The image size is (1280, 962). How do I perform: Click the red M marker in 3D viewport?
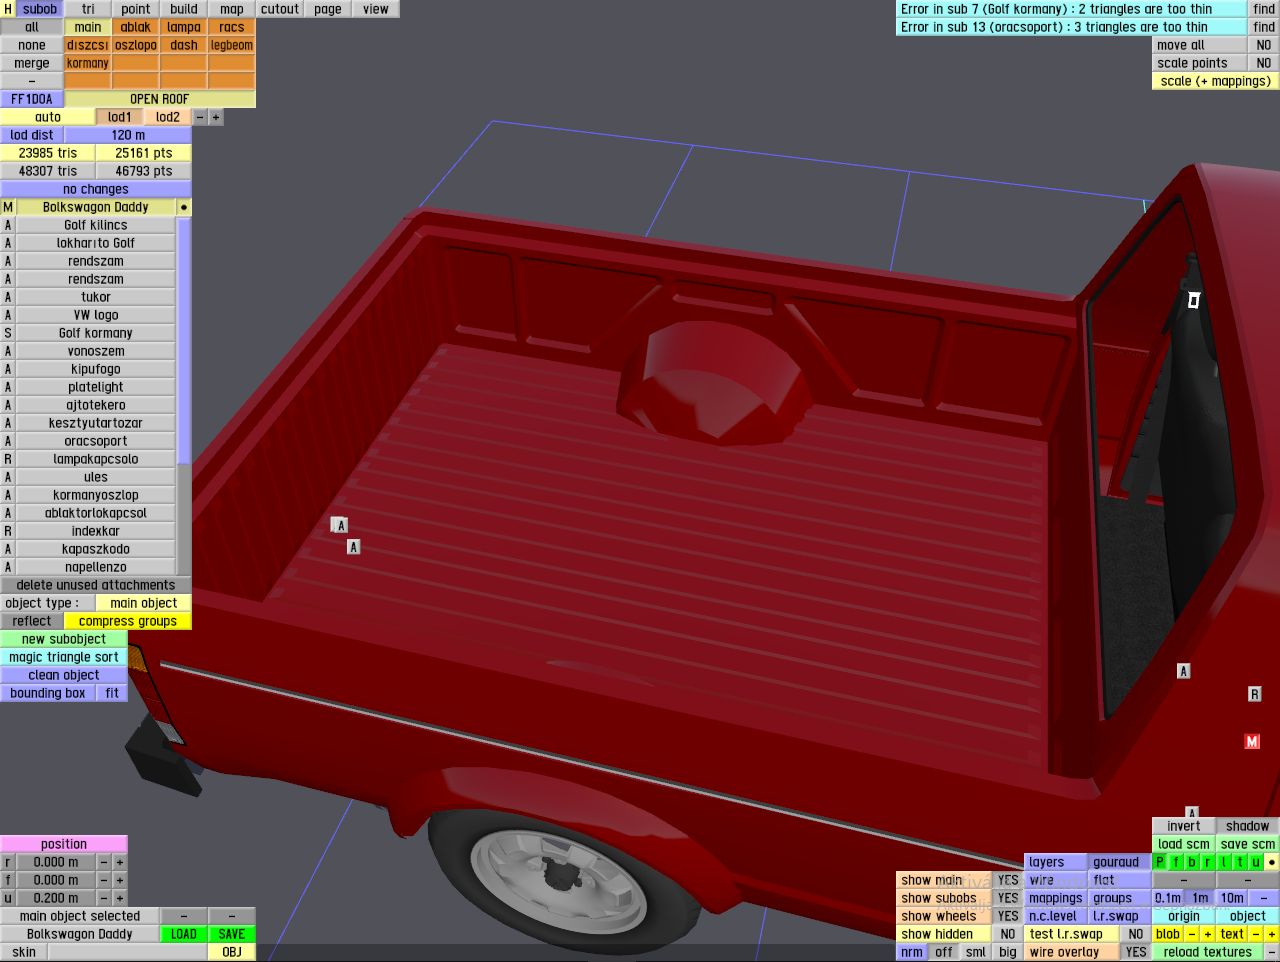pyautogui.click(x=1252, y=741)
